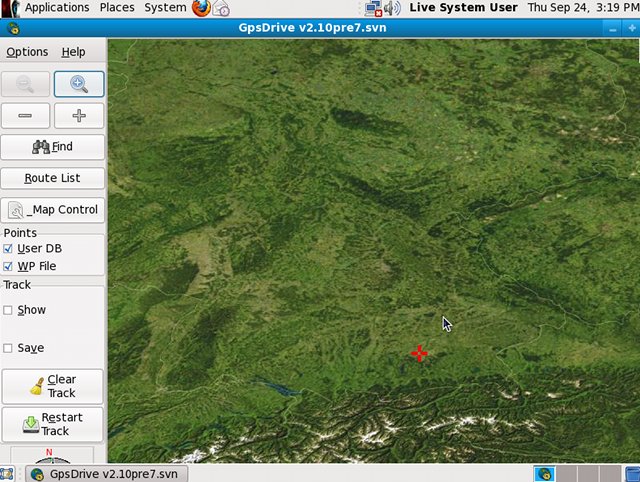Click the clock showing Thu Sep 24
Screen dimensions: 640x482
583,7
